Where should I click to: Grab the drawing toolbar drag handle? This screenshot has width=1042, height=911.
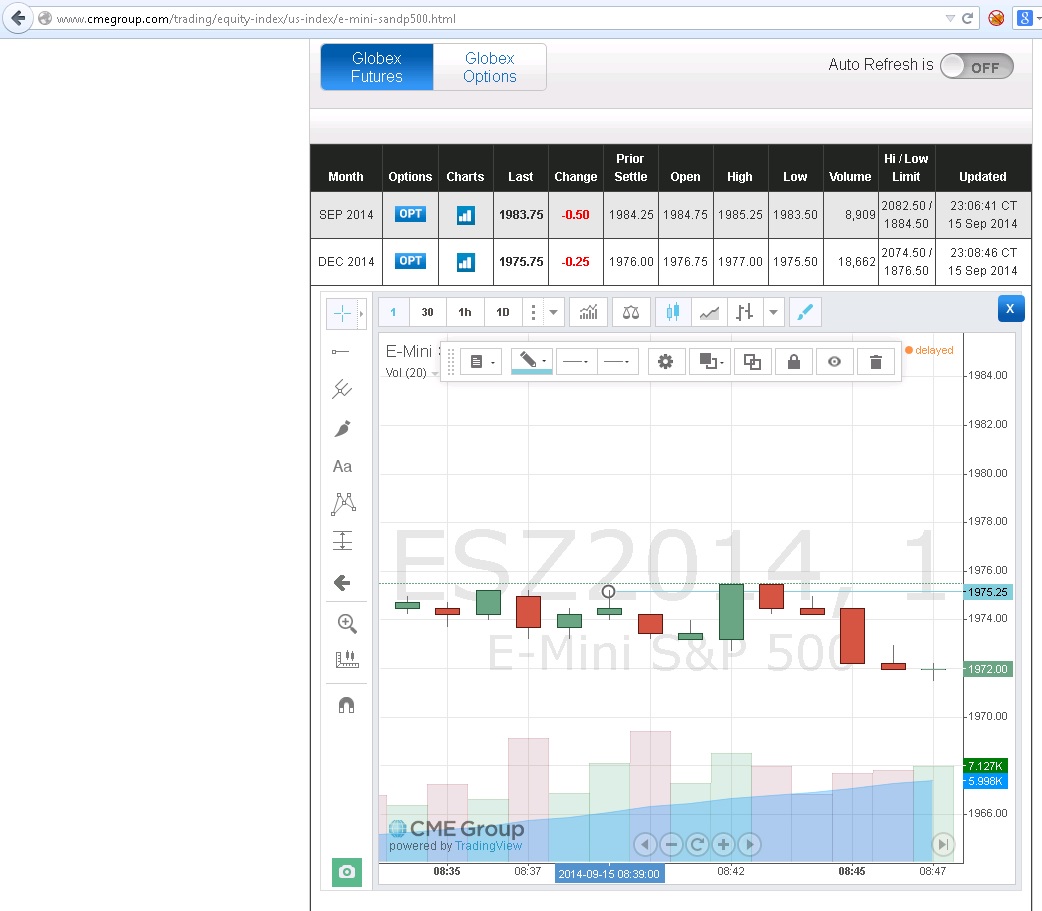click(x=451, y=362)
